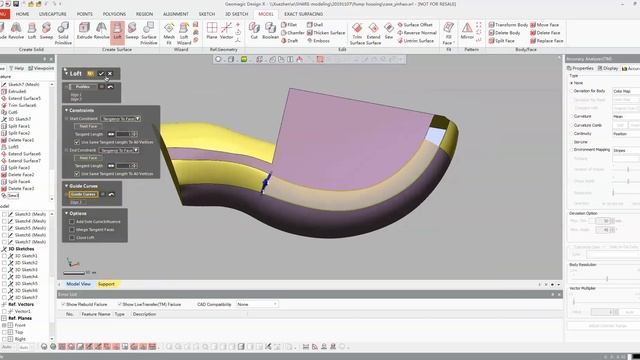Open the HOME ribbon tab
The image size is (640, 360).
click(22, 14)
